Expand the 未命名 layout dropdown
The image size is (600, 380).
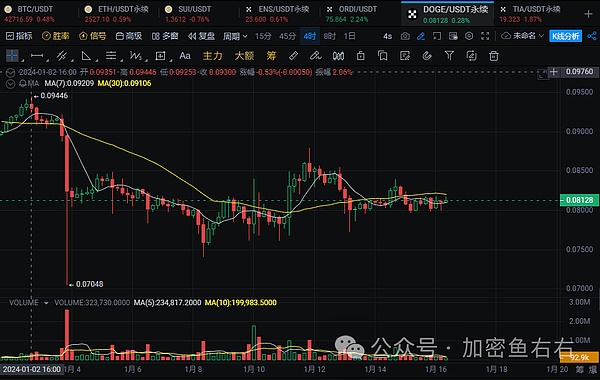tap(523, 36)
